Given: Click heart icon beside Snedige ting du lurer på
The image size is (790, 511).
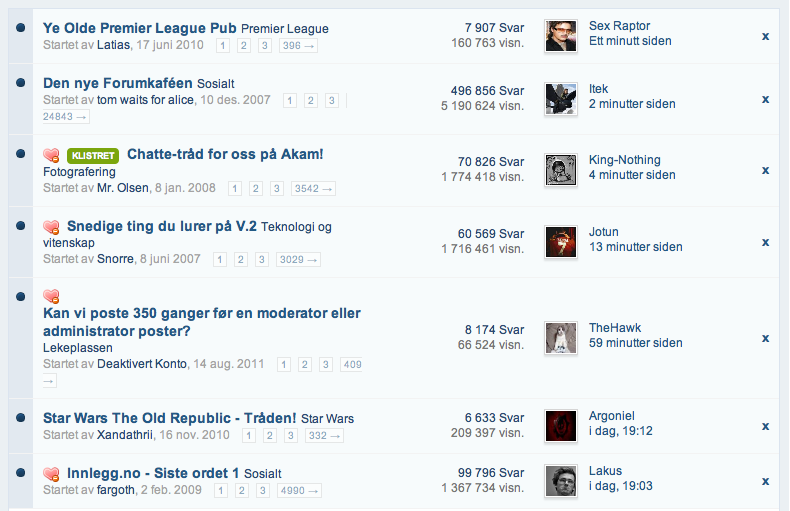Looking at the screenshot, I should (51, 227).
